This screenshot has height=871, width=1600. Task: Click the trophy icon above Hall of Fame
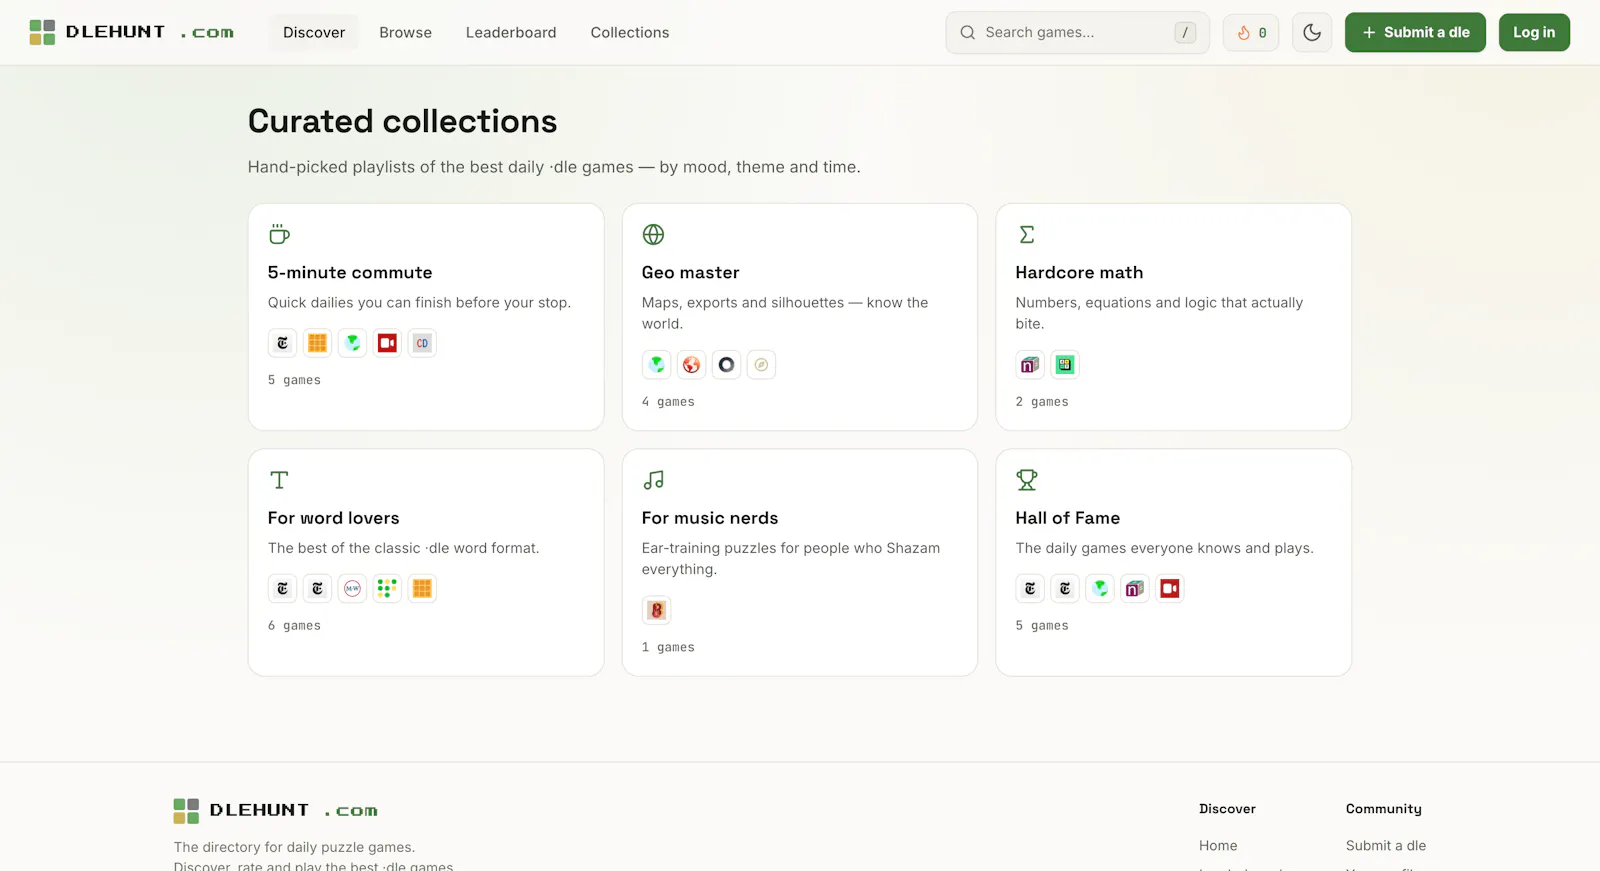[1027, 480]
